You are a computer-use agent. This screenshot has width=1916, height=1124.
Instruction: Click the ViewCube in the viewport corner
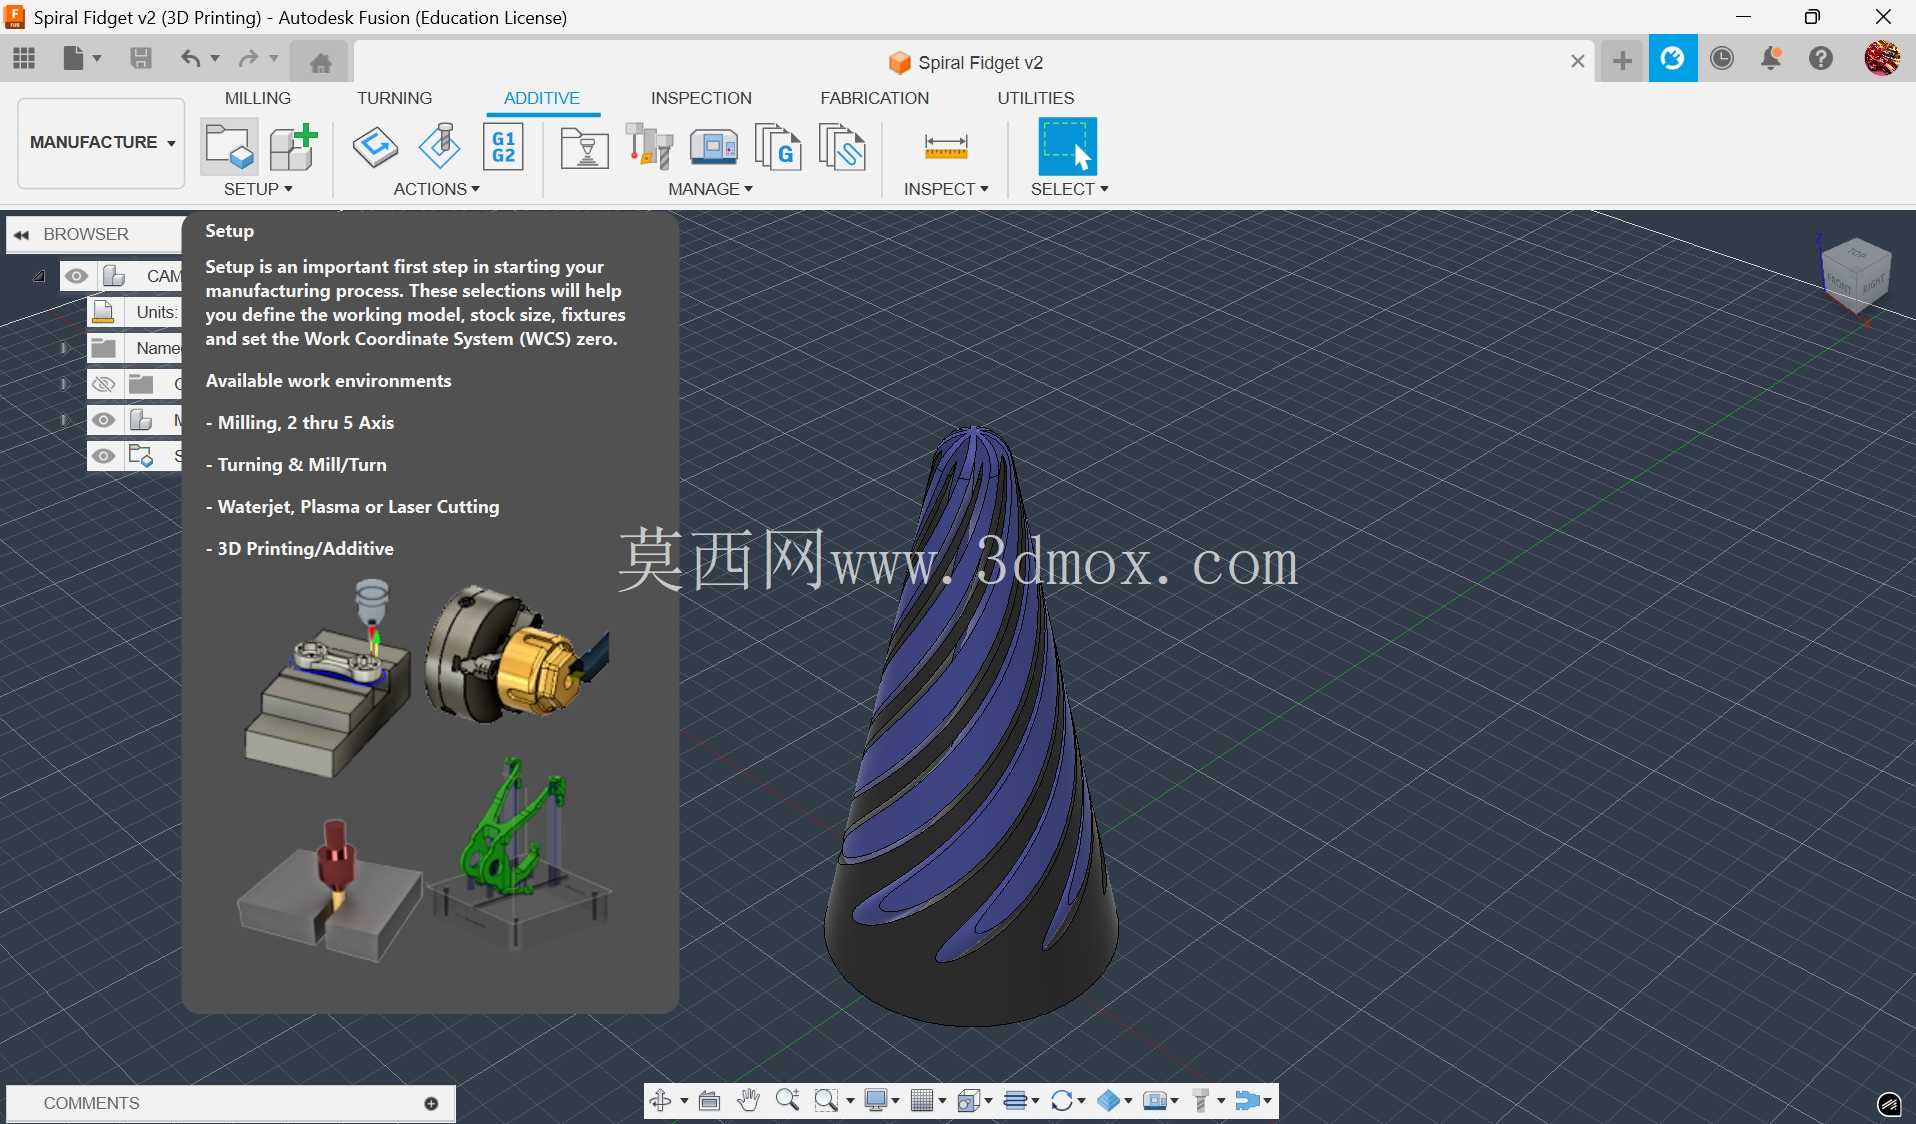pos(1855,274)
